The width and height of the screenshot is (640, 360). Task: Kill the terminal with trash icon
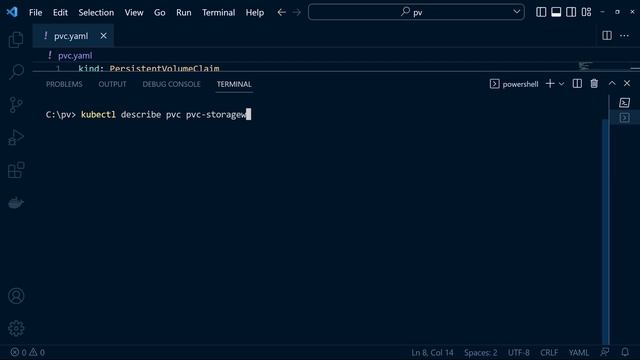tap(594, 84)
